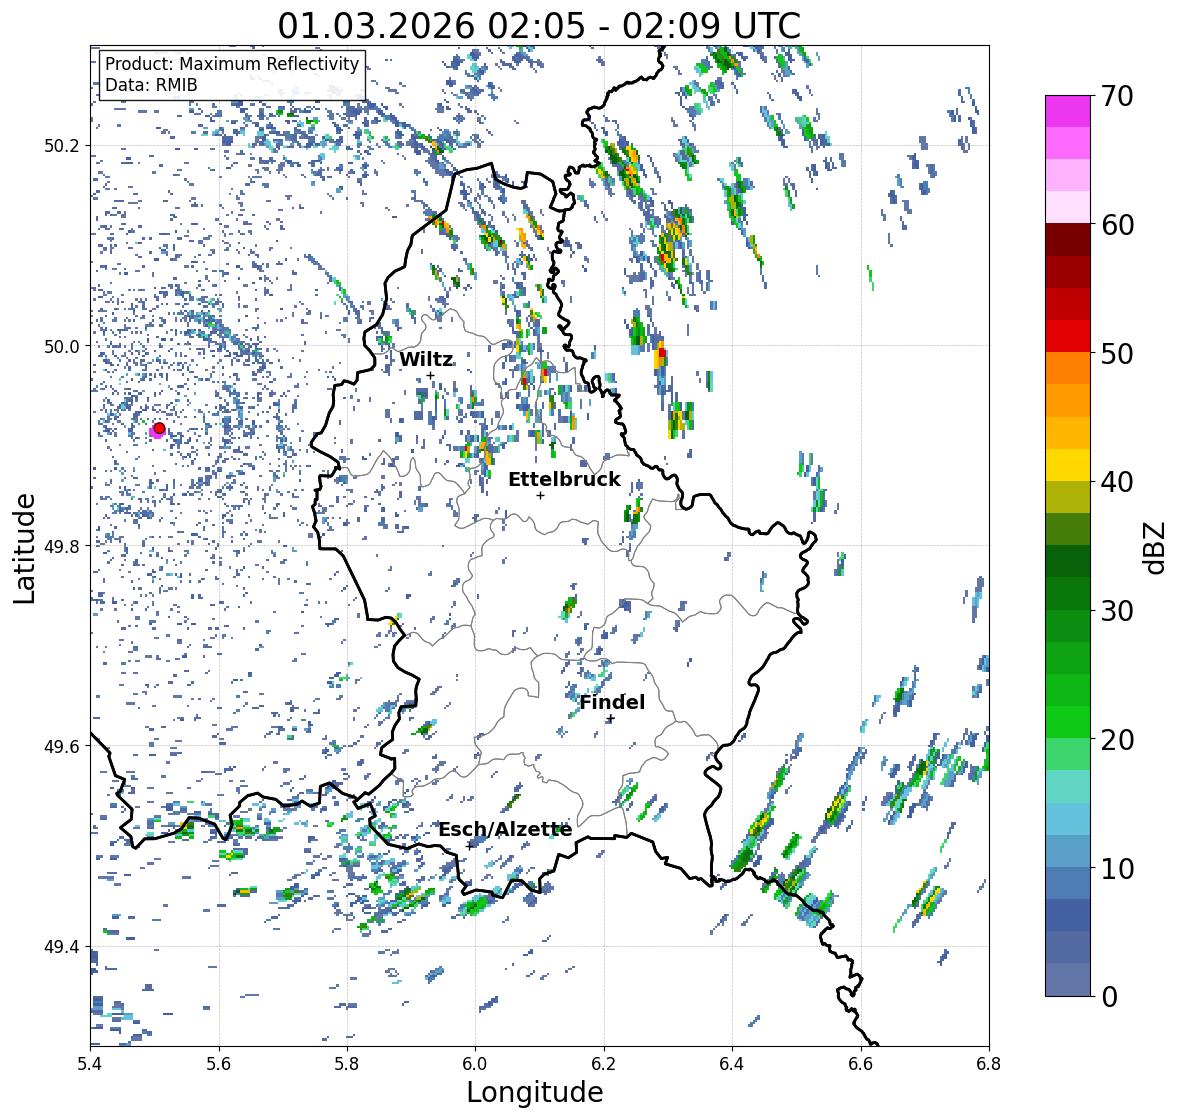Click the longitude tick label 5.4
Viewport: 1179px width, 1117px height.
[90, 1064]
